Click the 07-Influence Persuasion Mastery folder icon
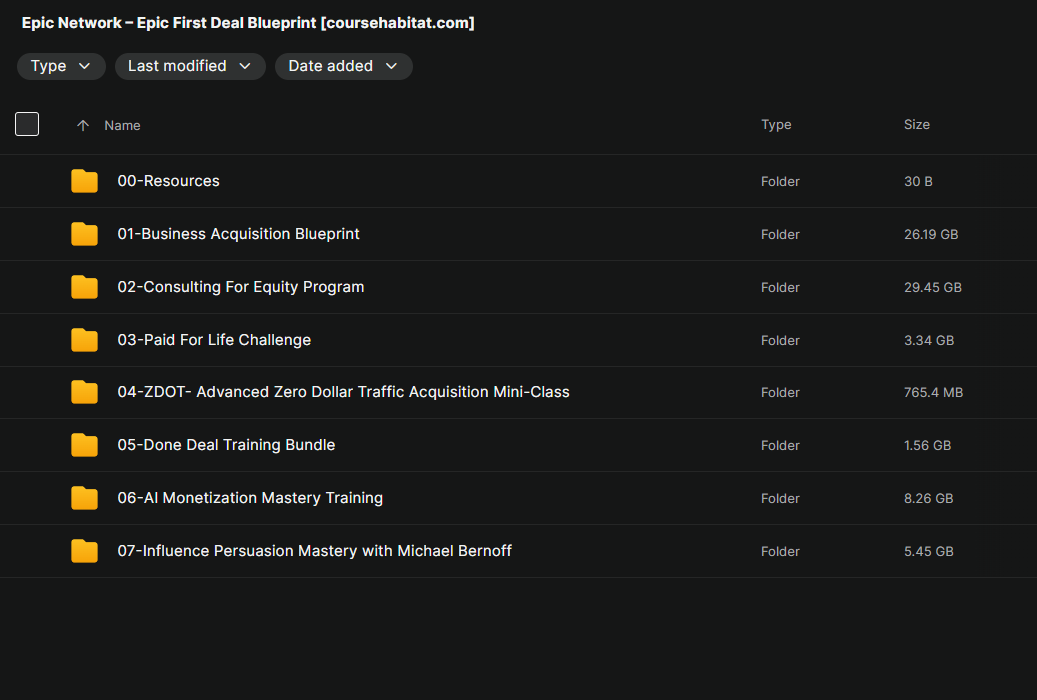This screenshot has height=700, width=1037. [x=84, y=551]
